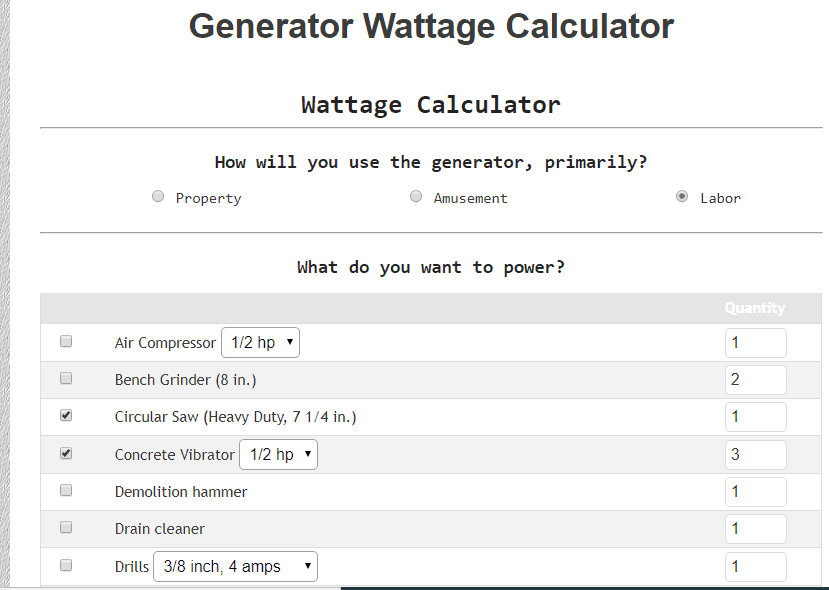Click the 'What do you want to power?' heading

click(431, 268)
